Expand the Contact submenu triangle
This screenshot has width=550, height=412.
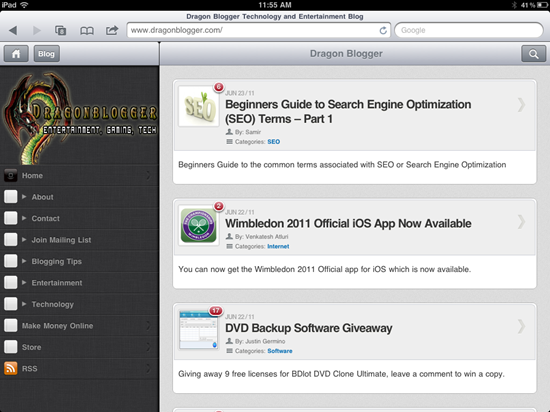point(24,218)
